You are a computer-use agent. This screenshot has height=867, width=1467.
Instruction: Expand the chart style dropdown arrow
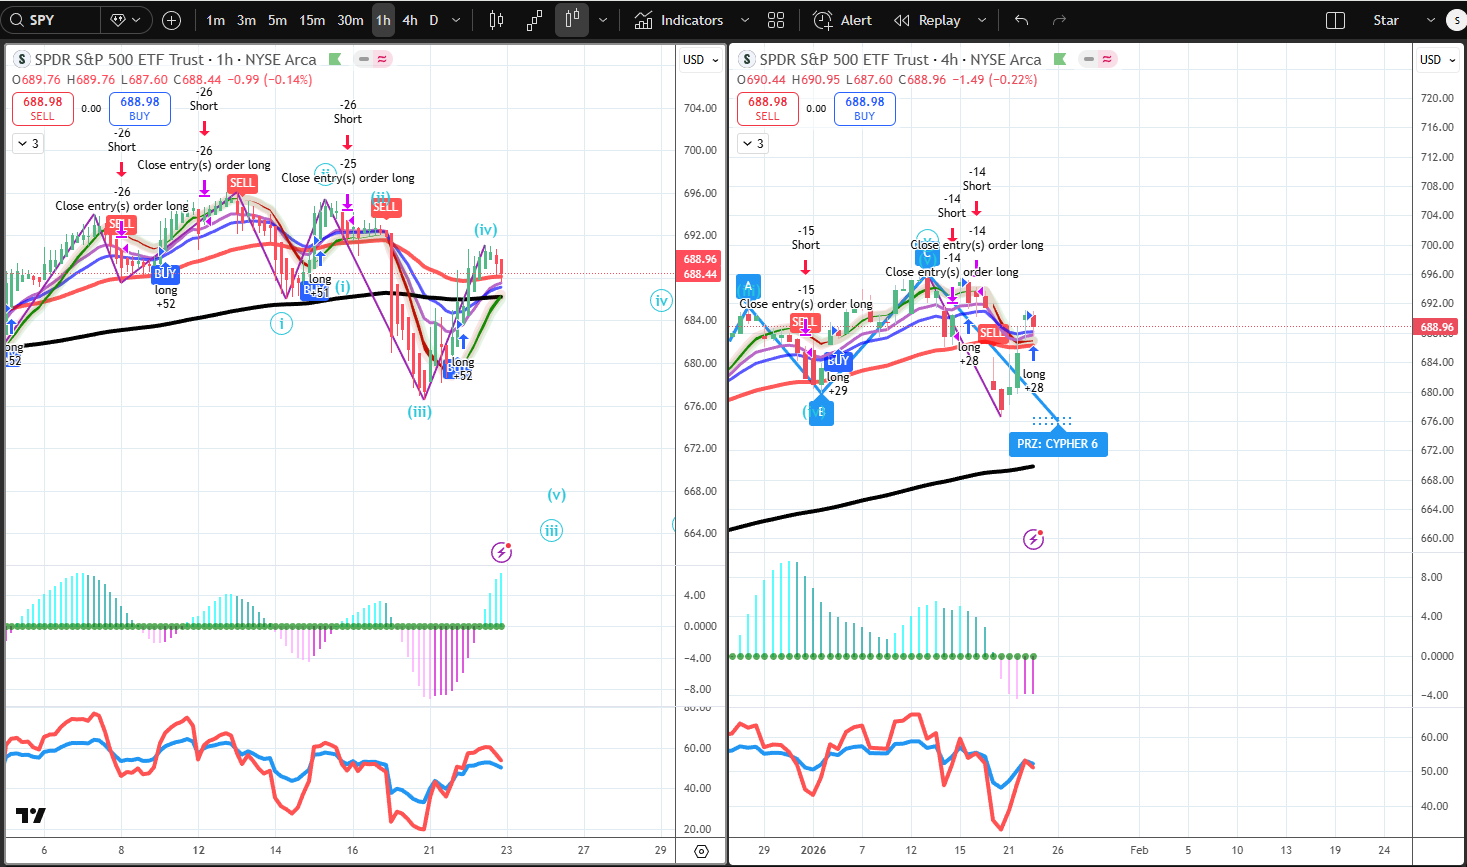(x=603, y=20)
